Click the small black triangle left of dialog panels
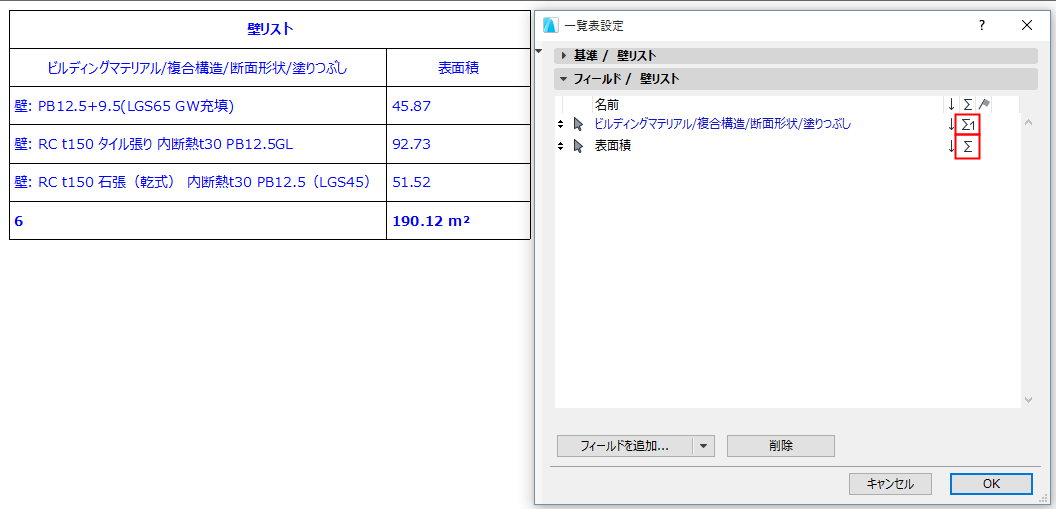Image resolution: width=1056 pixels, height=509 pixels. click(x=538, y=51)
